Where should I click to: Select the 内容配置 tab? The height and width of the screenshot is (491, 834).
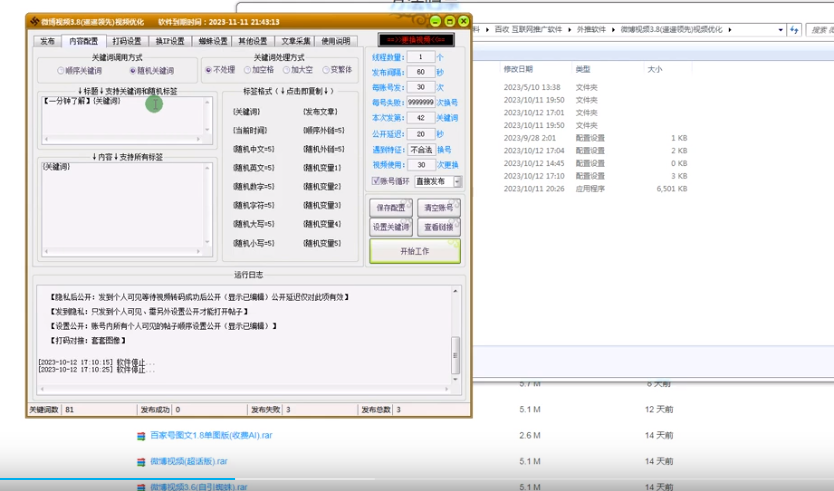point(84,41)
